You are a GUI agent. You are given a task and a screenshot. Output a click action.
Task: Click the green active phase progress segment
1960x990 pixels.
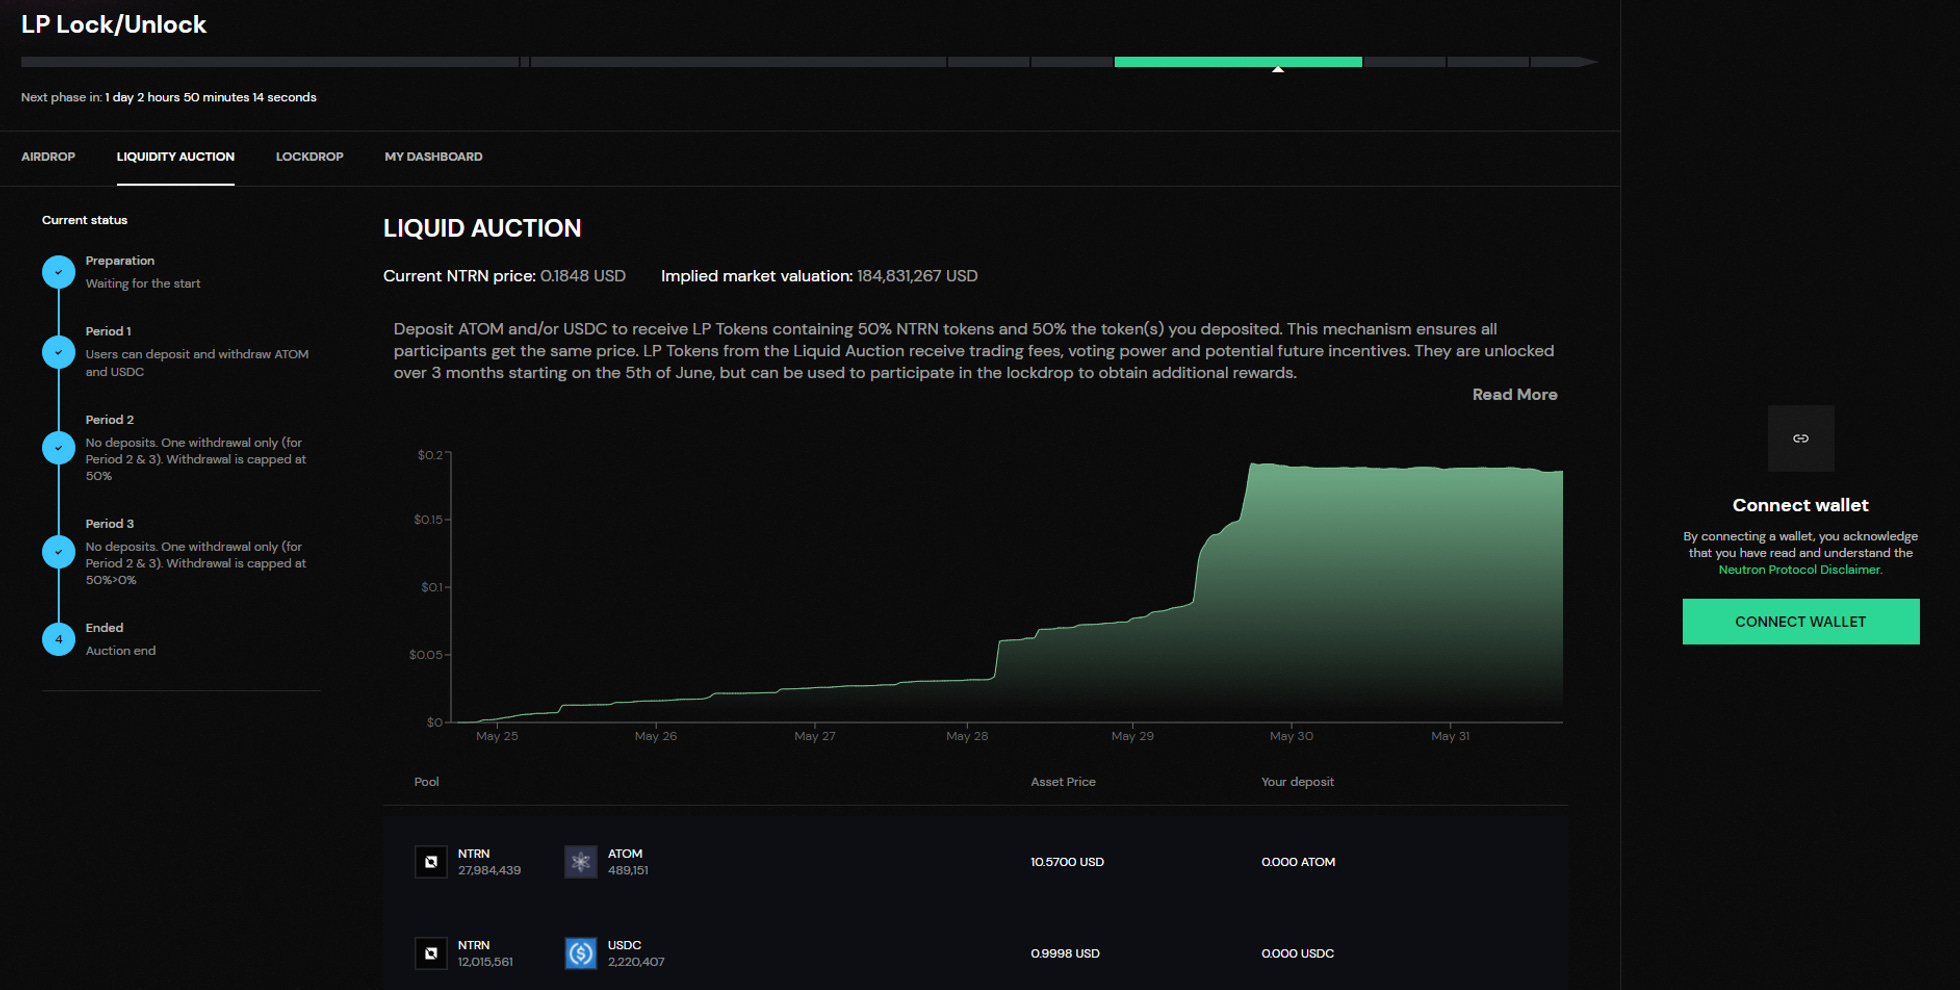1238,62
